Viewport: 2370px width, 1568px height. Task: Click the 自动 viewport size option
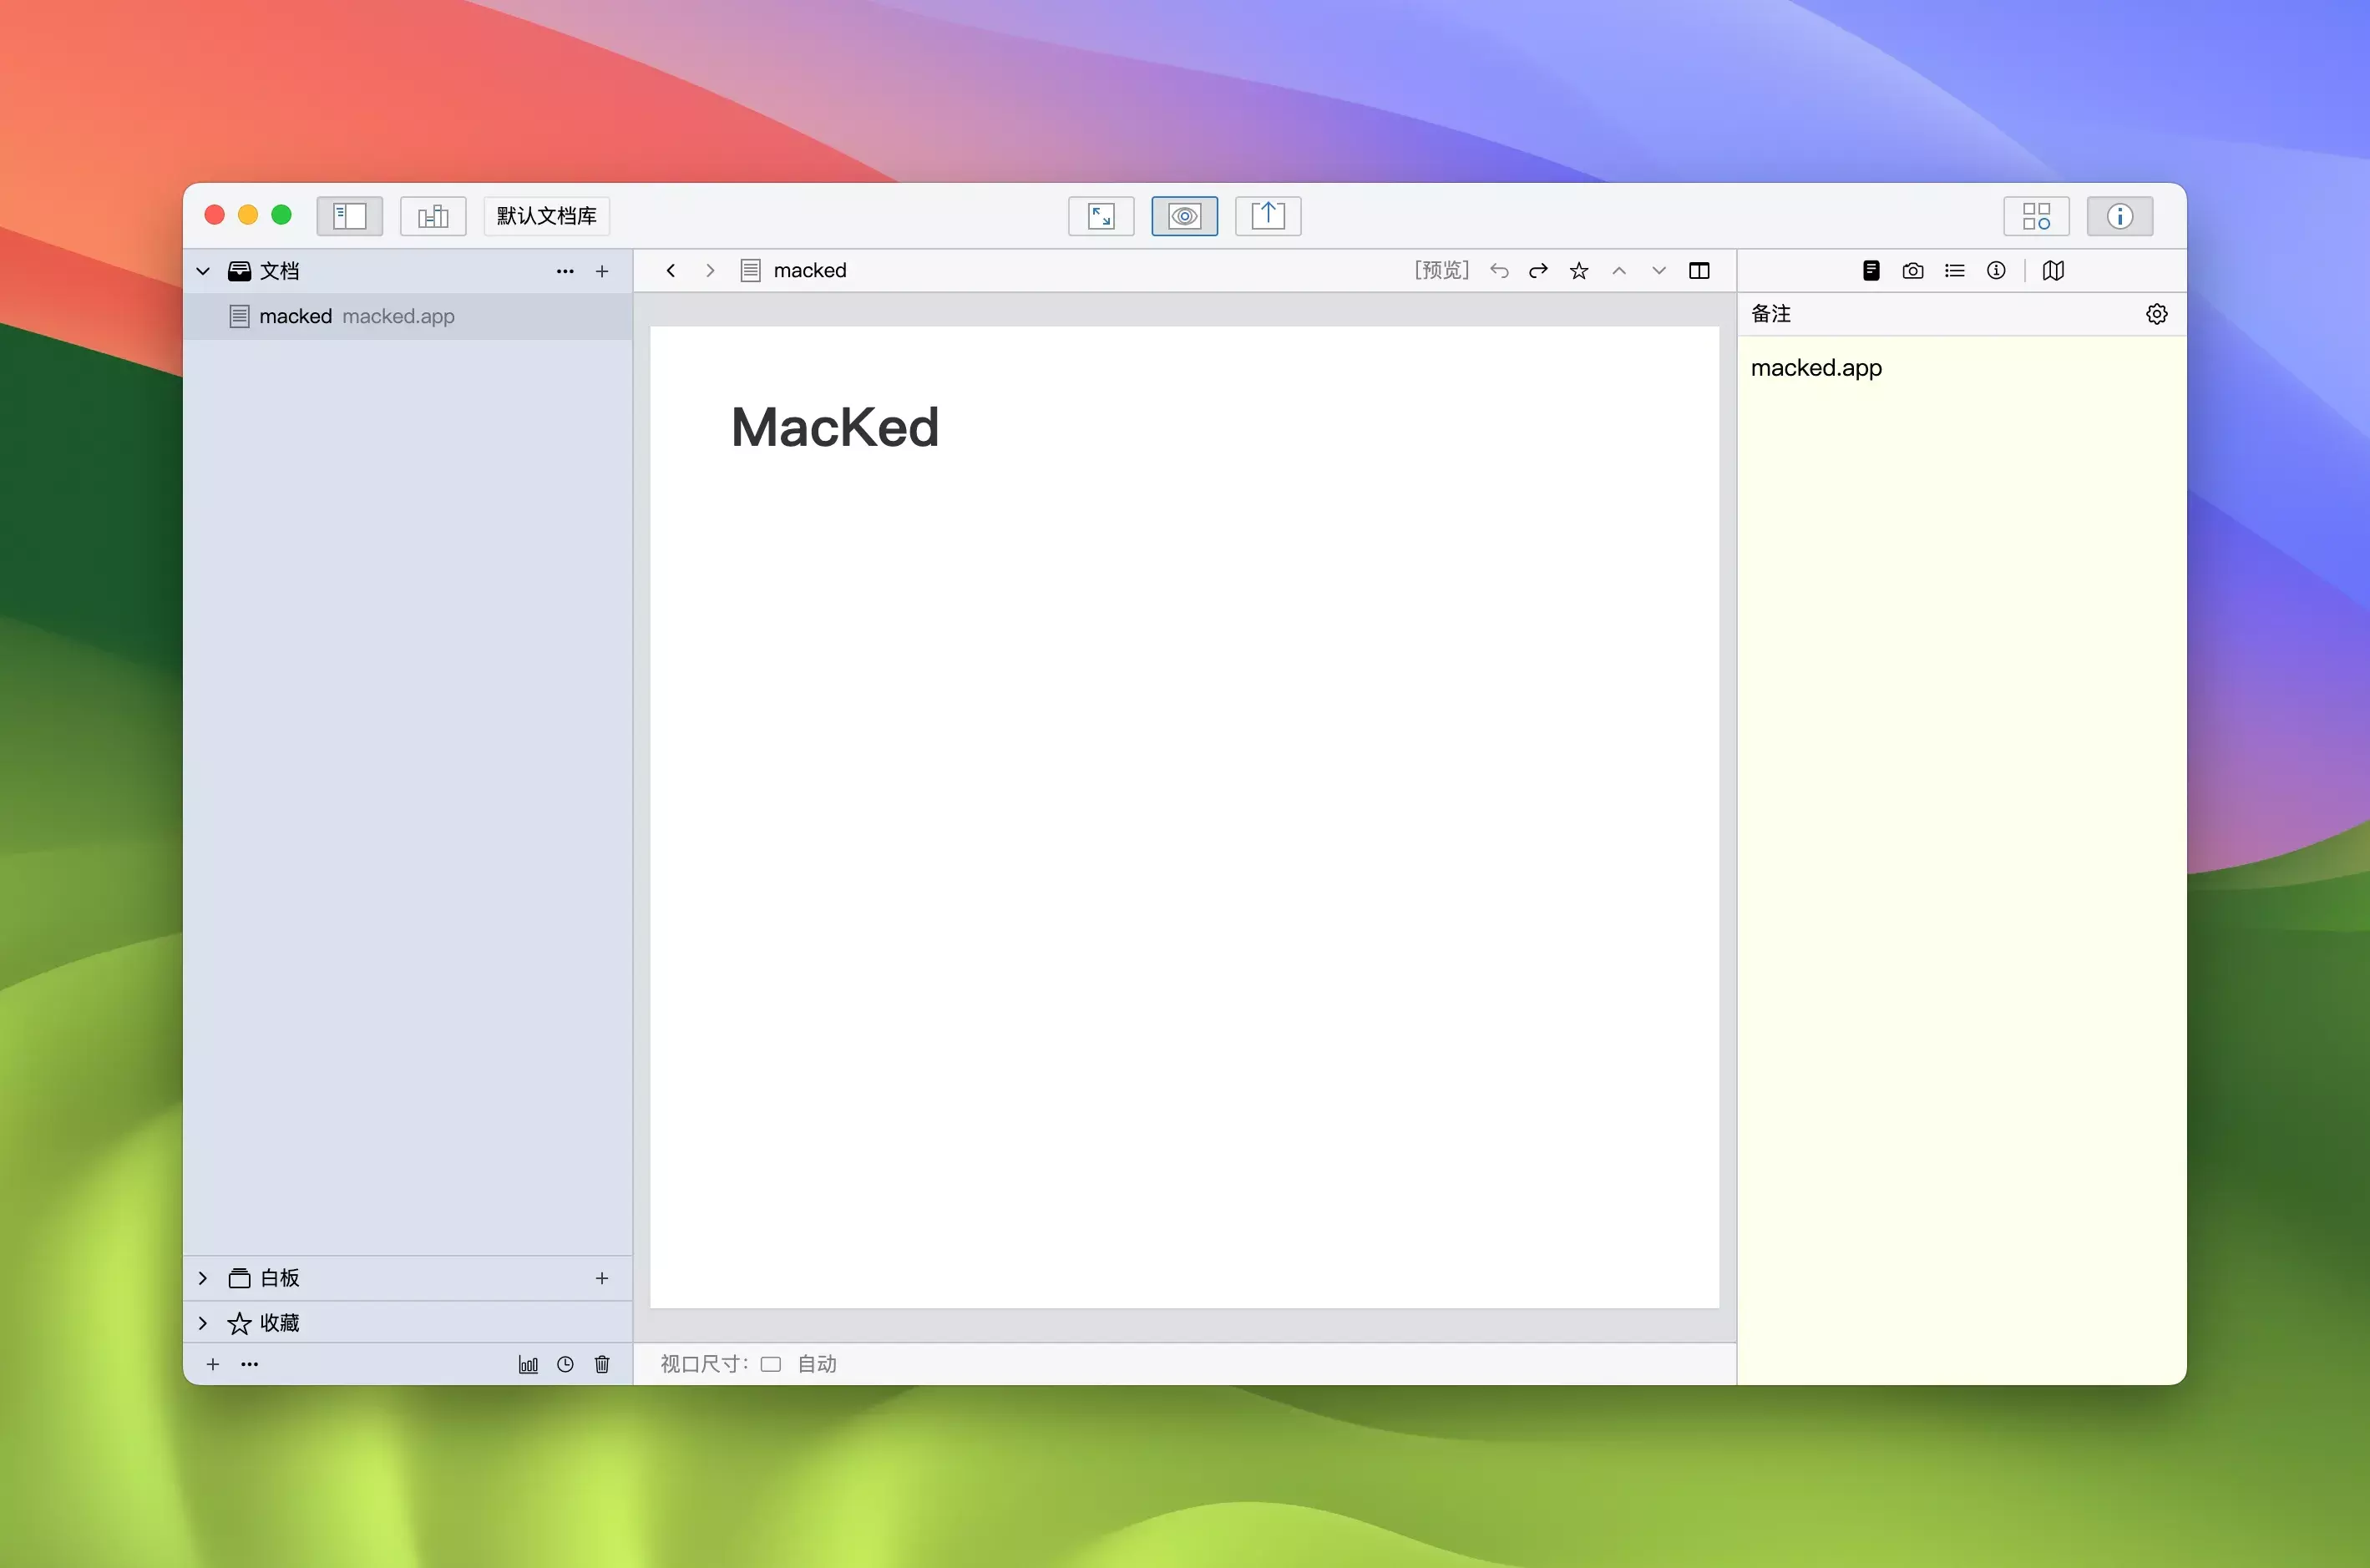816,1364
